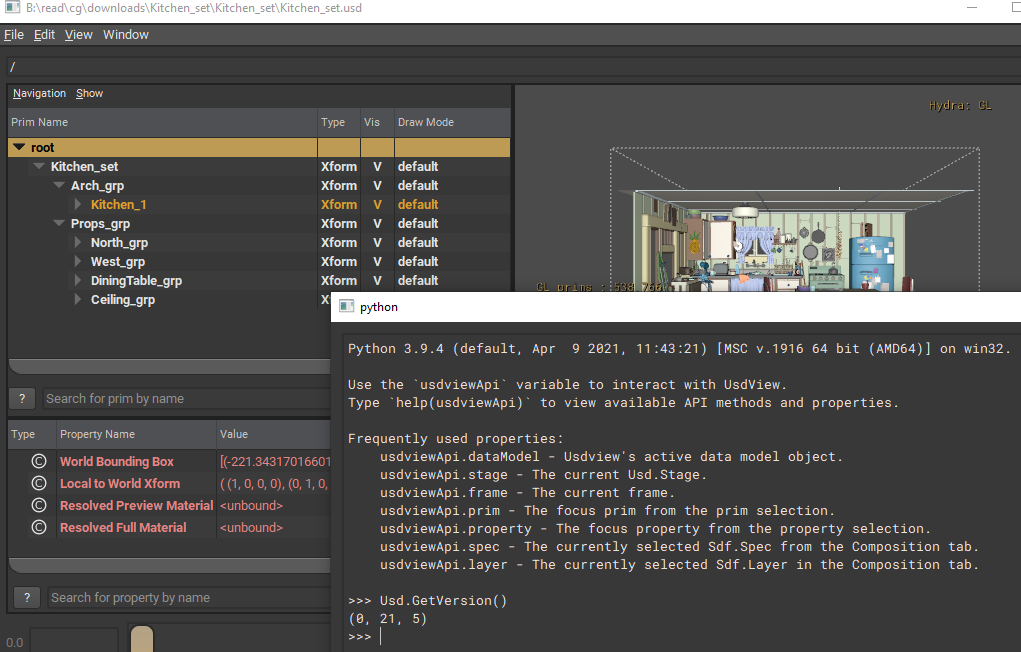Click the Search for prim by name field

coord(180,398)
